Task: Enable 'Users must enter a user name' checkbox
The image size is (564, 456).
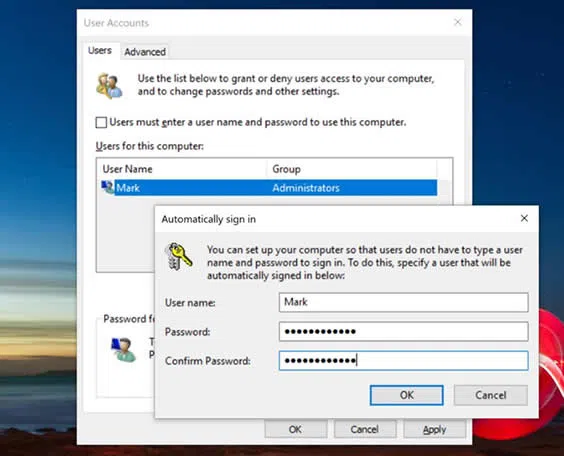Action: point(101,123)
